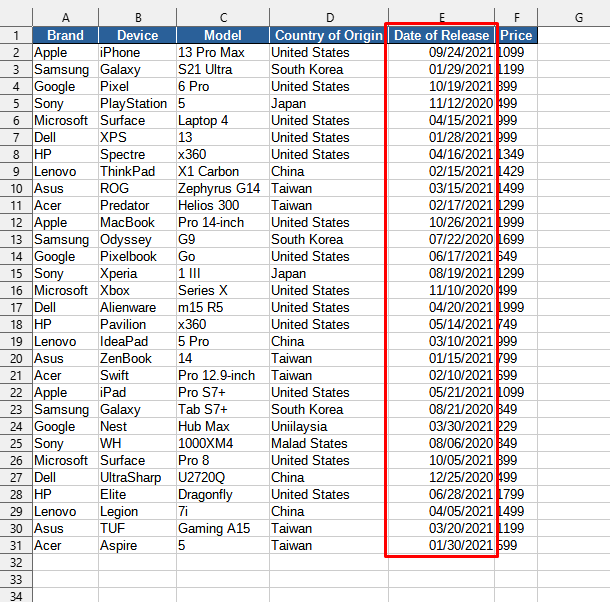Select the Tab S7+ cell

[x=223, y=409]
